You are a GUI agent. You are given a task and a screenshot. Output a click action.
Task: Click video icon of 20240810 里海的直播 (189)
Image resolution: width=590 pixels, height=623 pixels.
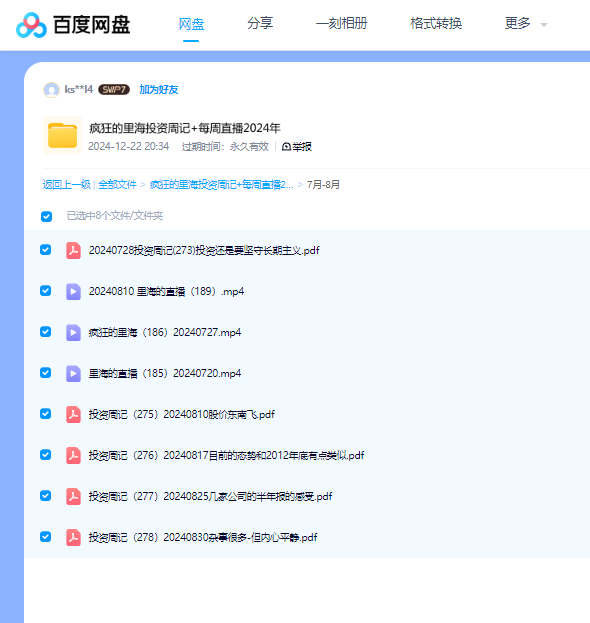[x=73, y=291]
